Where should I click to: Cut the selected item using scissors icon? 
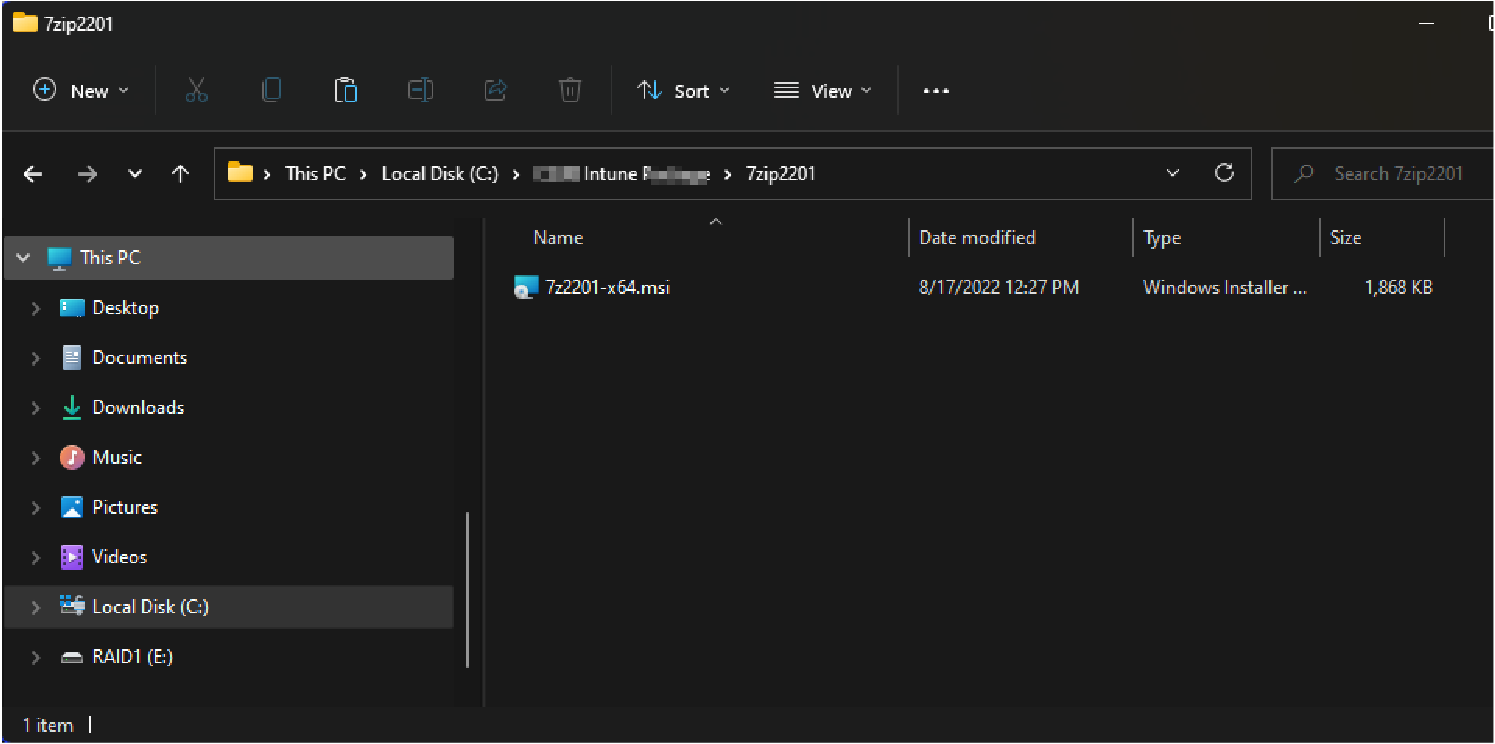(196, 90)
